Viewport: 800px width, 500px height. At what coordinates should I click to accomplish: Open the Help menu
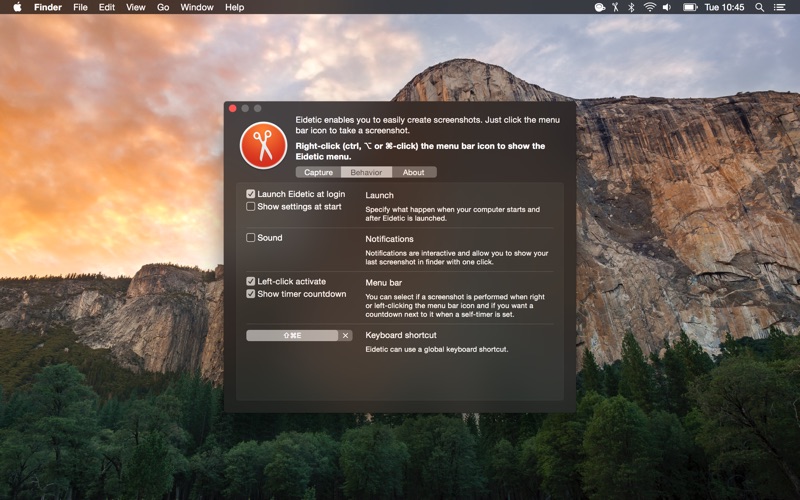pos(235,7)
